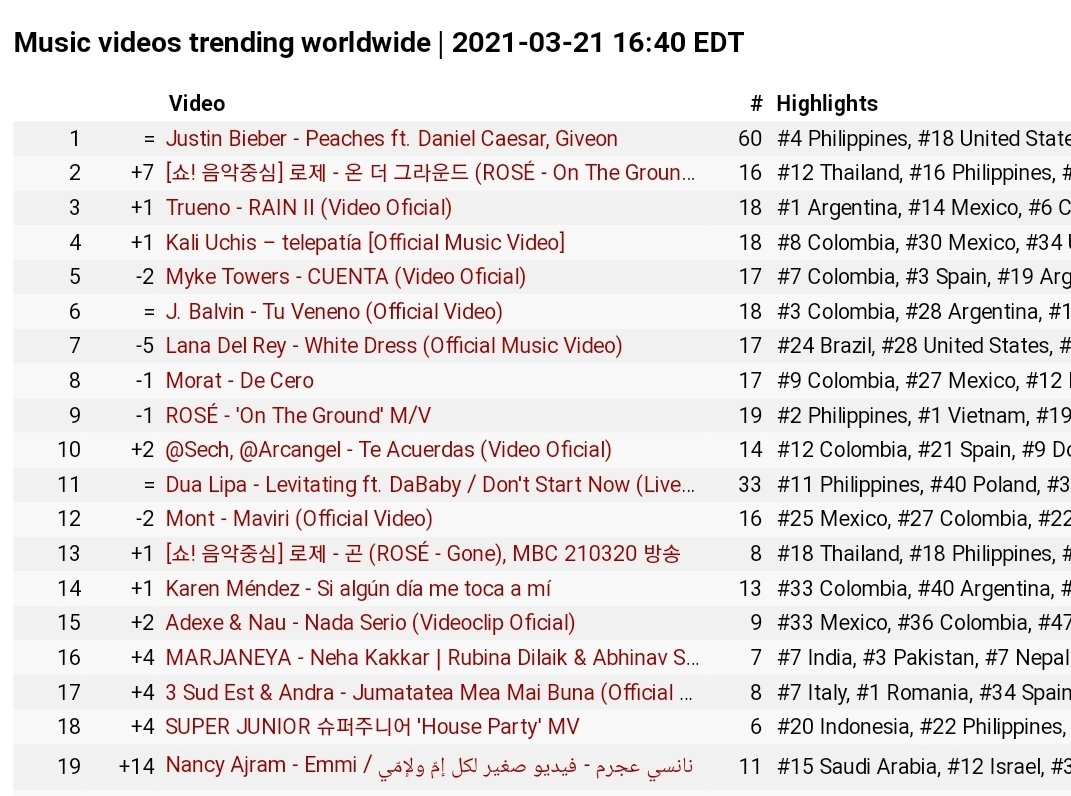Viewport: 1071px width, 796px height.
Task: Open the ROSÉ On The Ground 음악중심 link
Action: pos(430,173)
